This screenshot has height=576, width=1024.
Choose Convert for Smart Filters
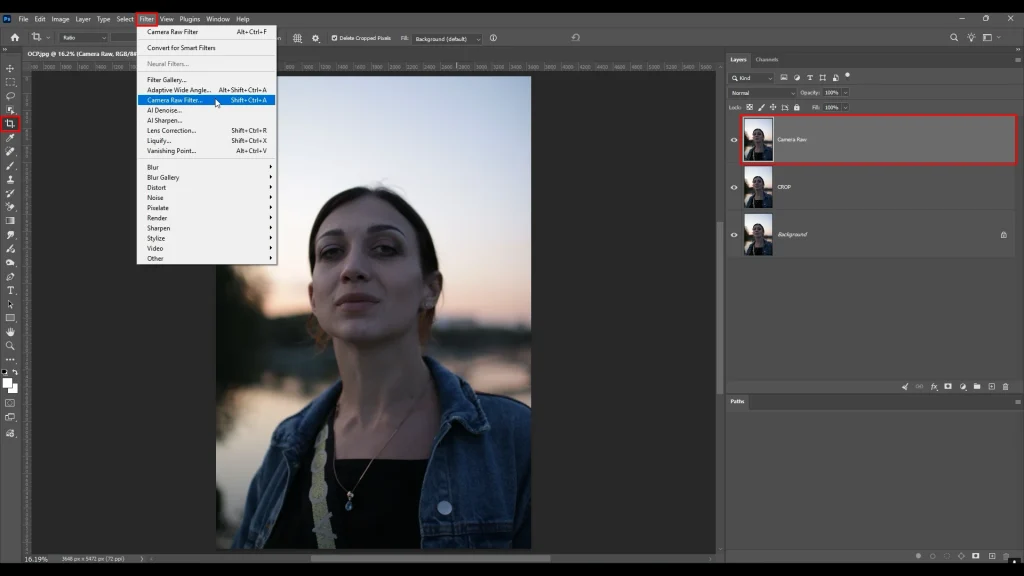click(x=206, y=48)
